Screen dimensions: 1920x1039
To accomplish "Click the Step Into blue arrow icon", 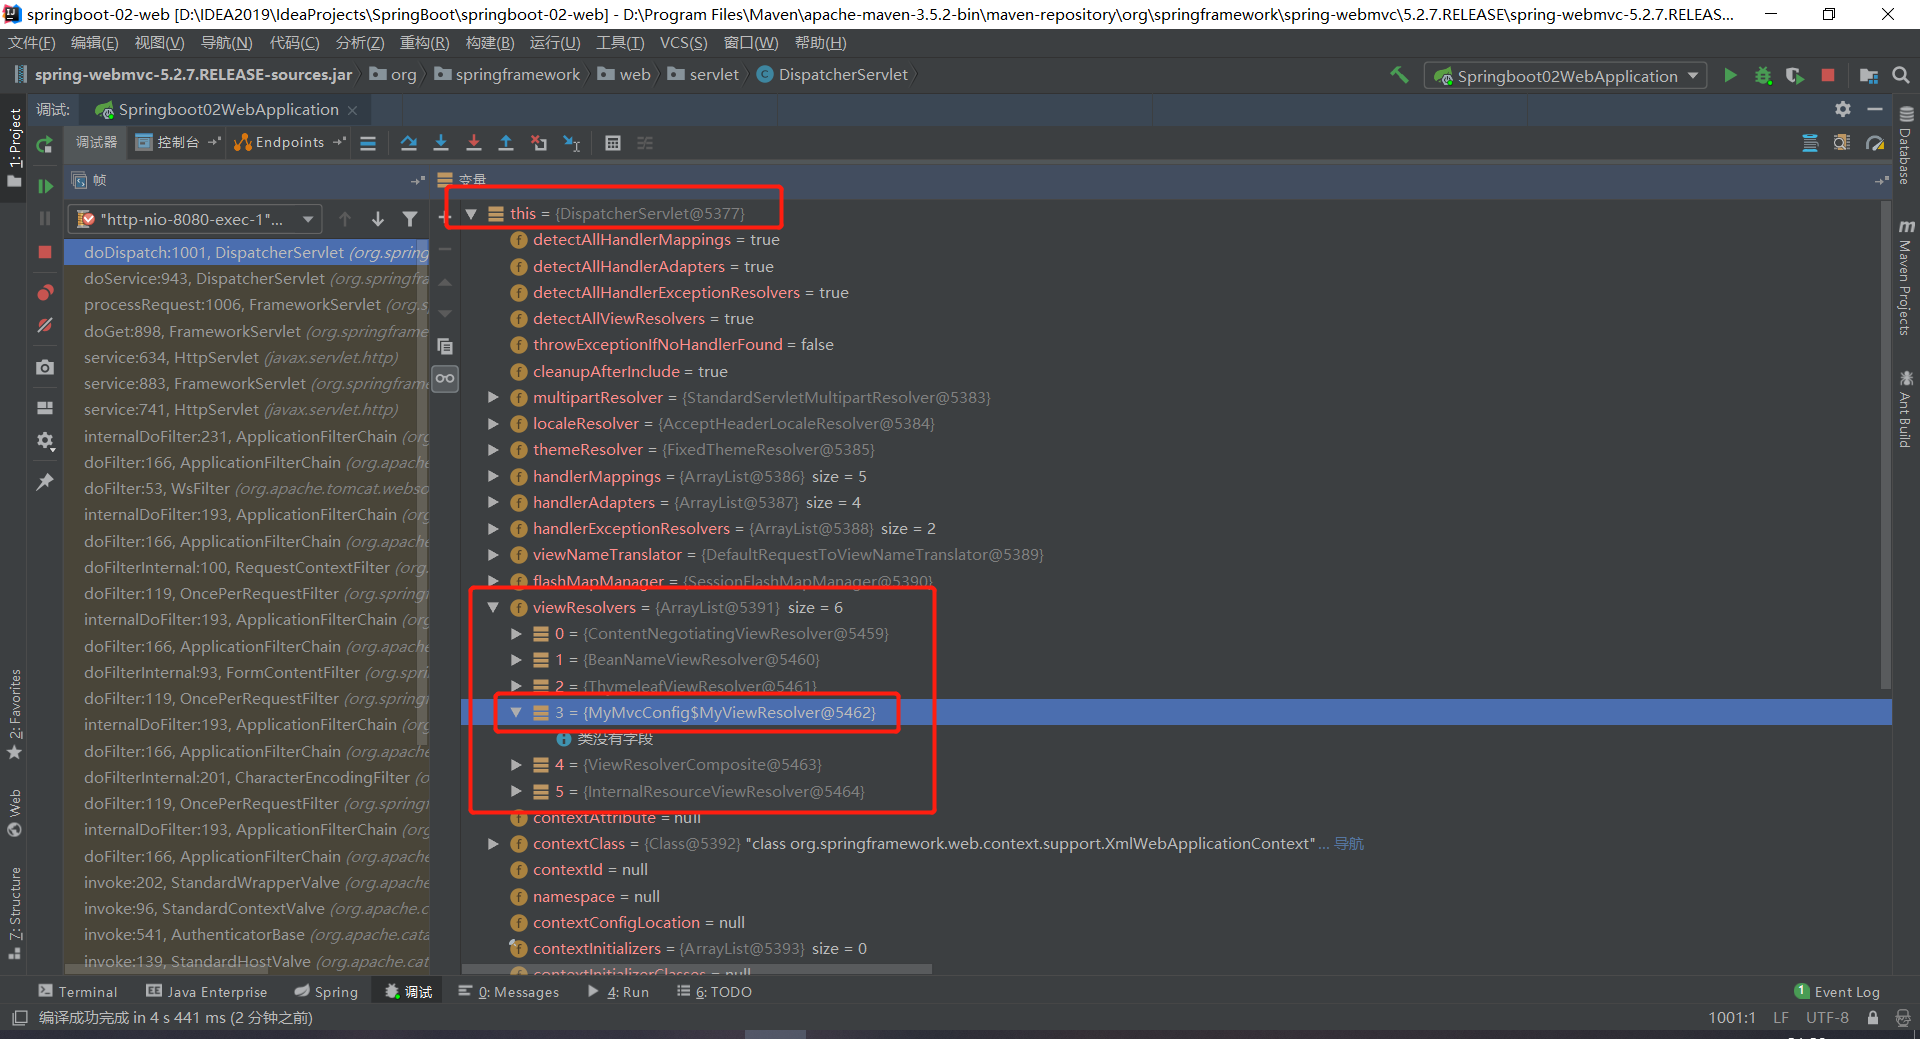I will tap(441, 143).
